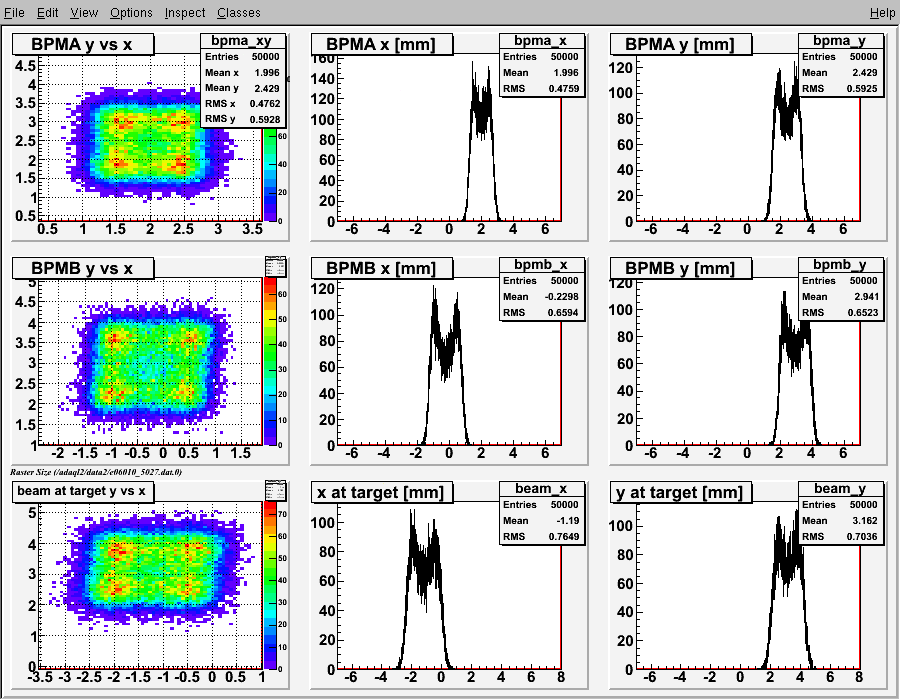
Task: Click 'RMS y 0.5928' in bpma_xy stats
Action: click(243, 119)
